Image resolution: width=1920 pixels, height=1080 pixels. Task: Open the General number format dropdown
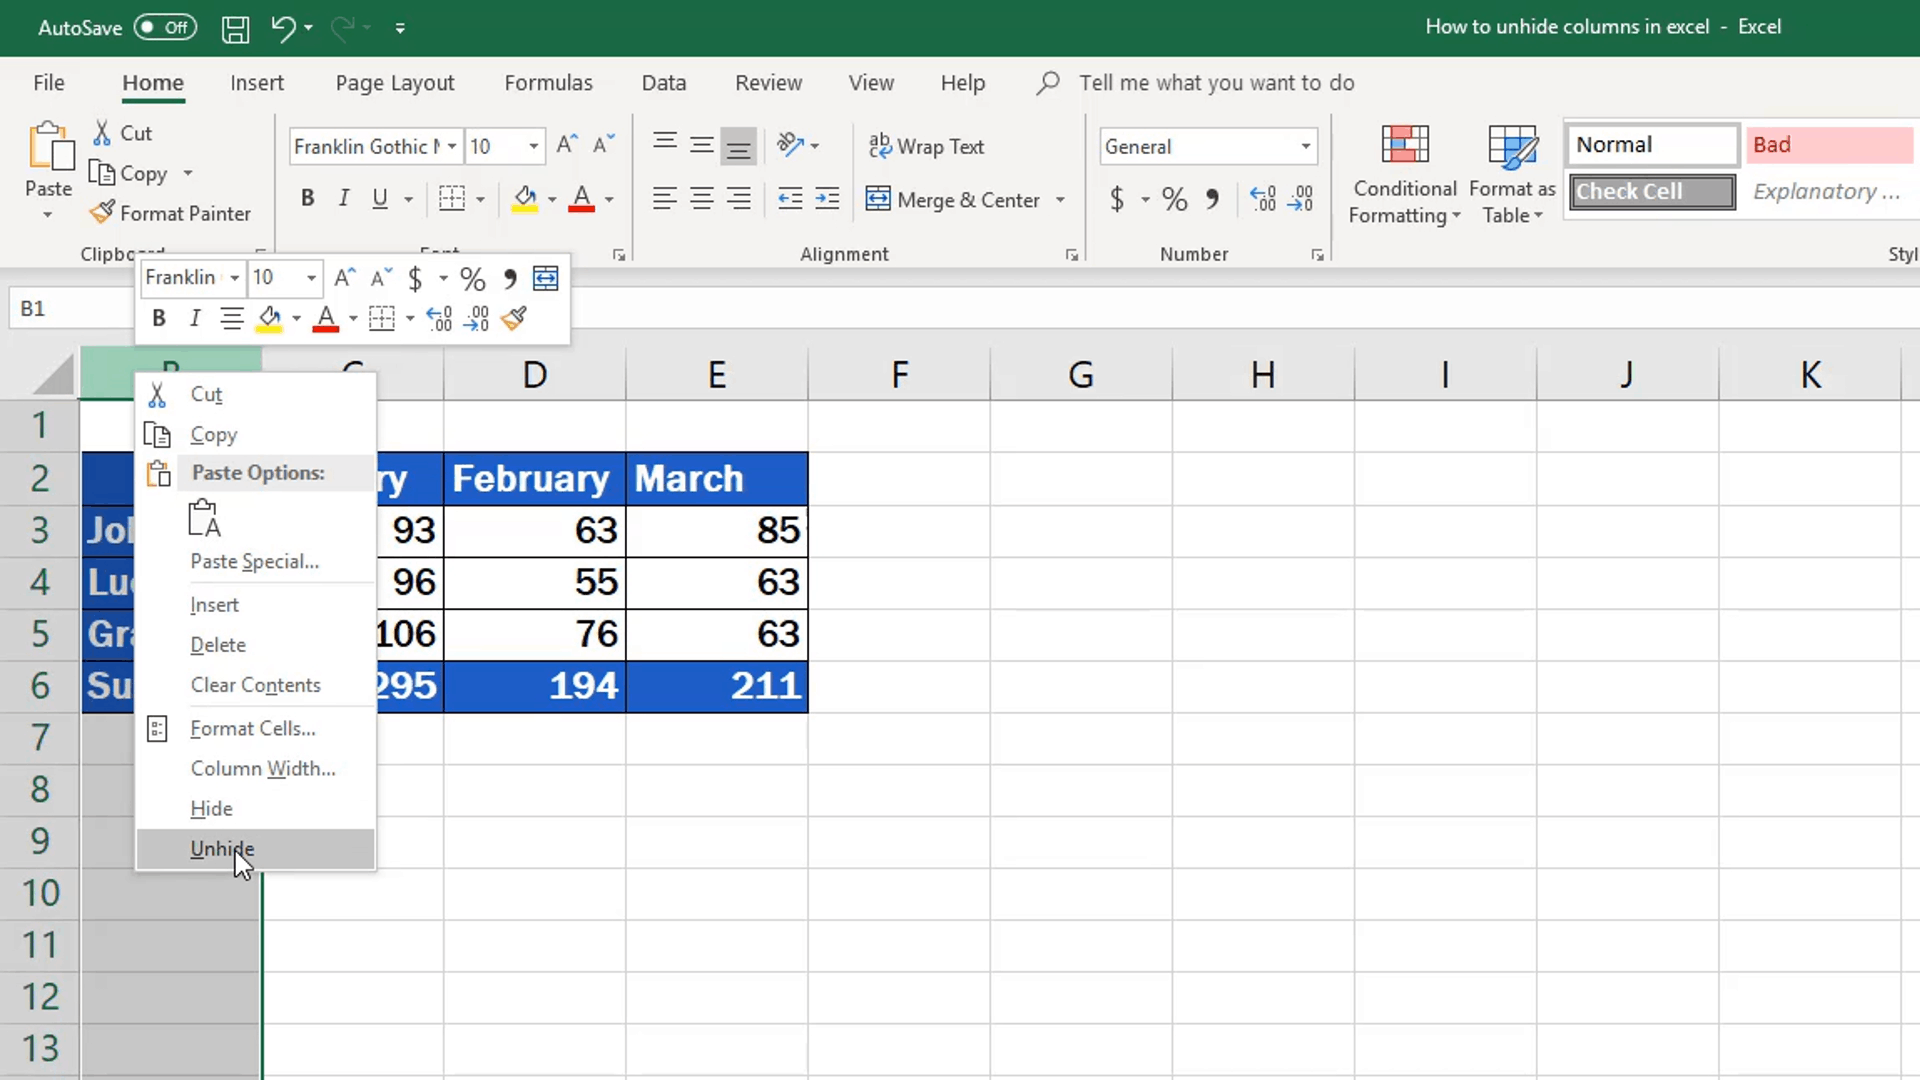click(x=1304, y=146)
